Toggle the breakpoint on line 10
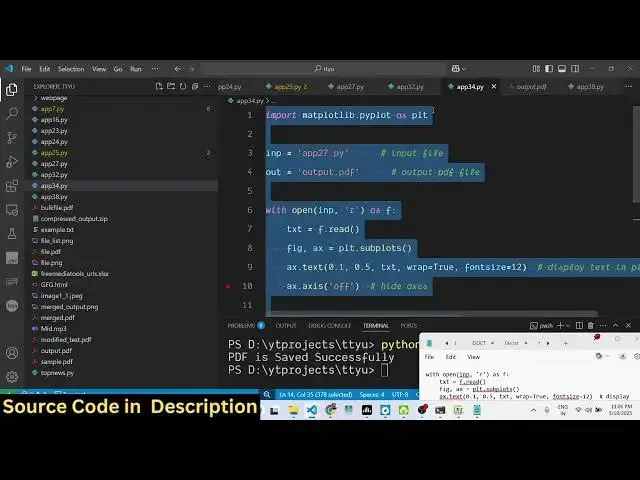The image size is (640, 480). tap(228, 286)
